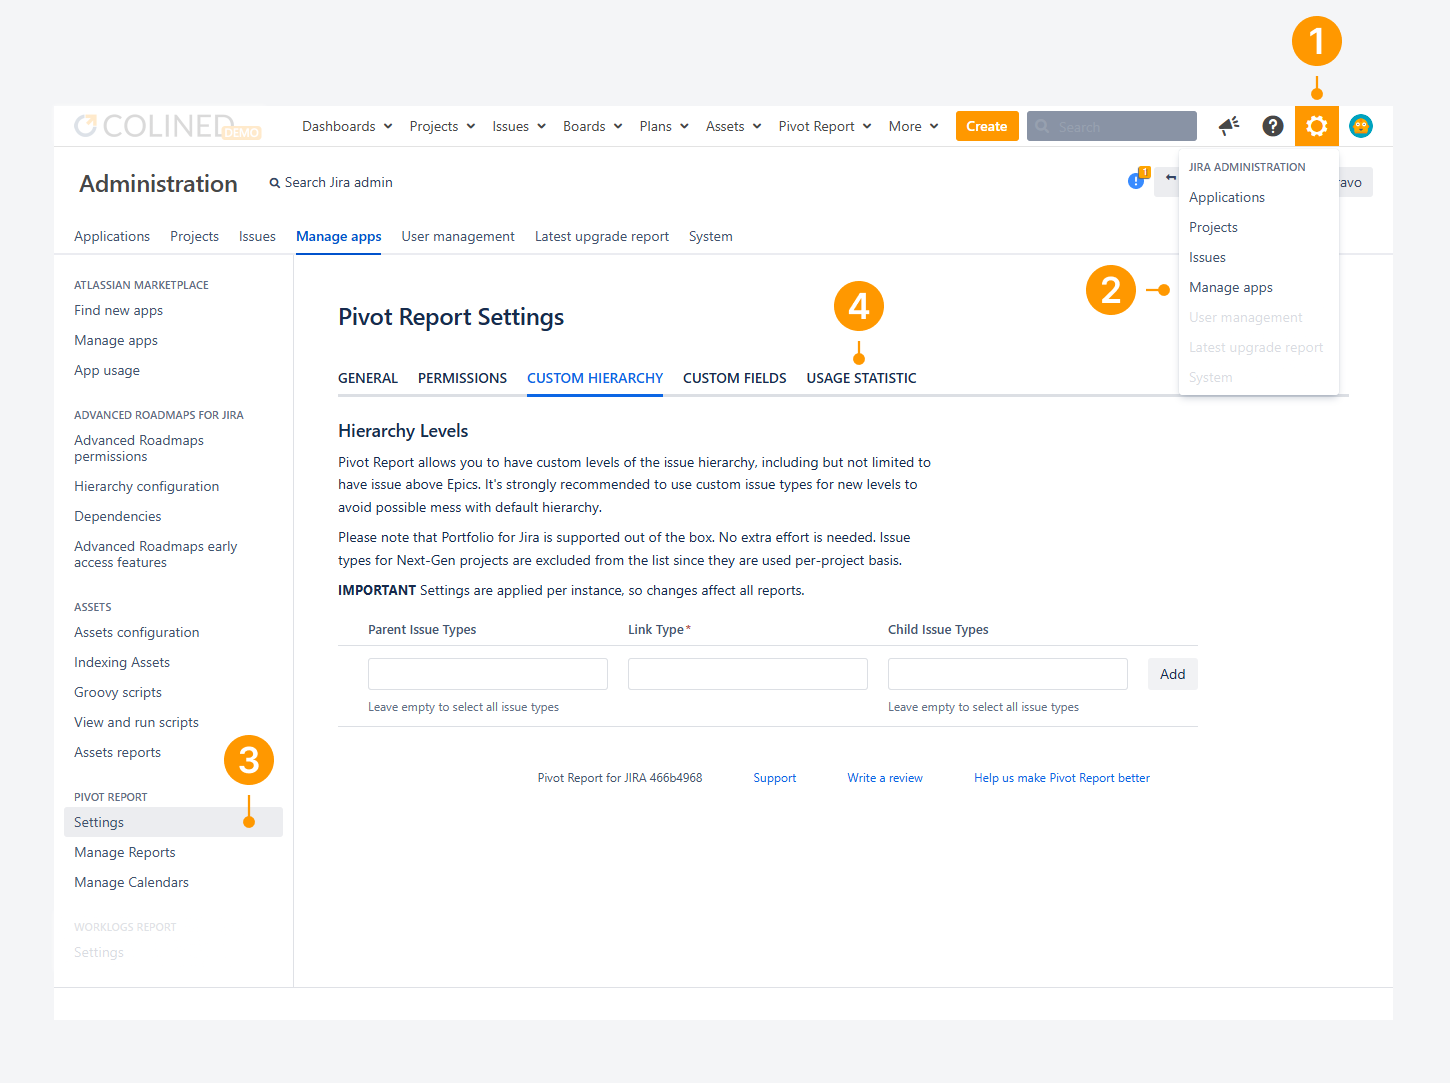Open Groovy scripts in the sidebar

pos(118,692)
